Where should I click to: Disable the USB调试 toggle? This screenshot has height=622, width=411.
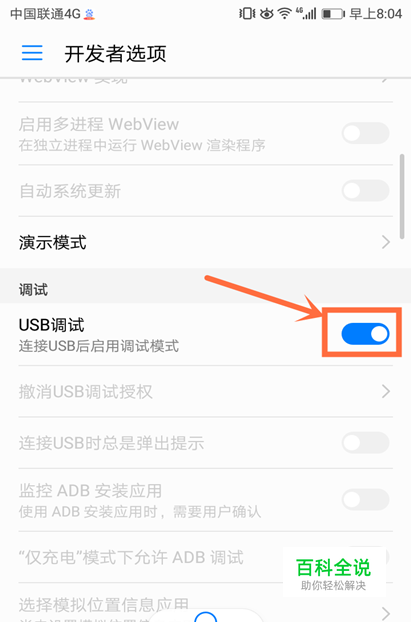tap(365, 334)
